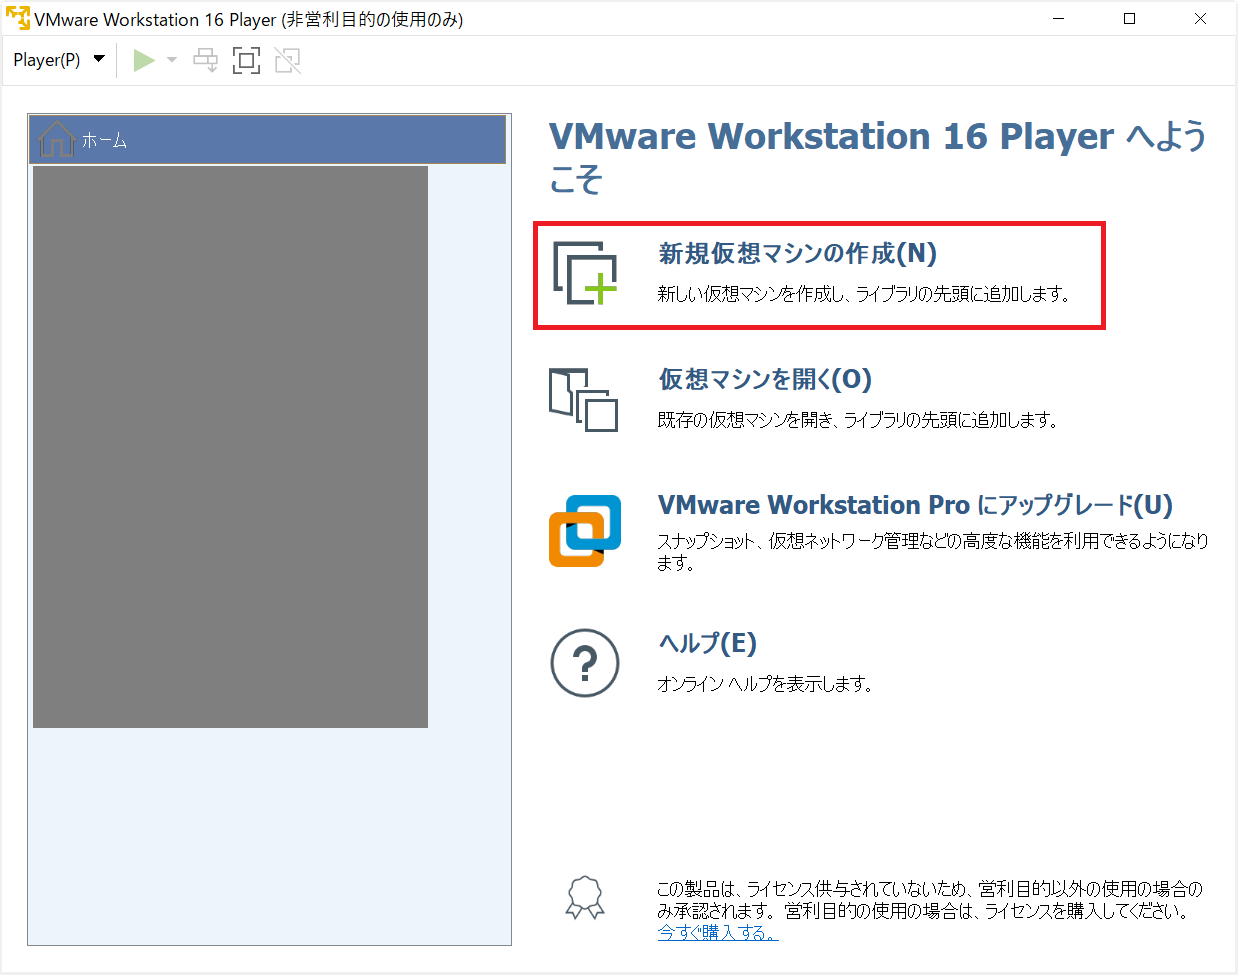Click the green power-on play icon
Image resolution: width=1238 pixels, height=975 pixels.
click(x=144, y=60)
